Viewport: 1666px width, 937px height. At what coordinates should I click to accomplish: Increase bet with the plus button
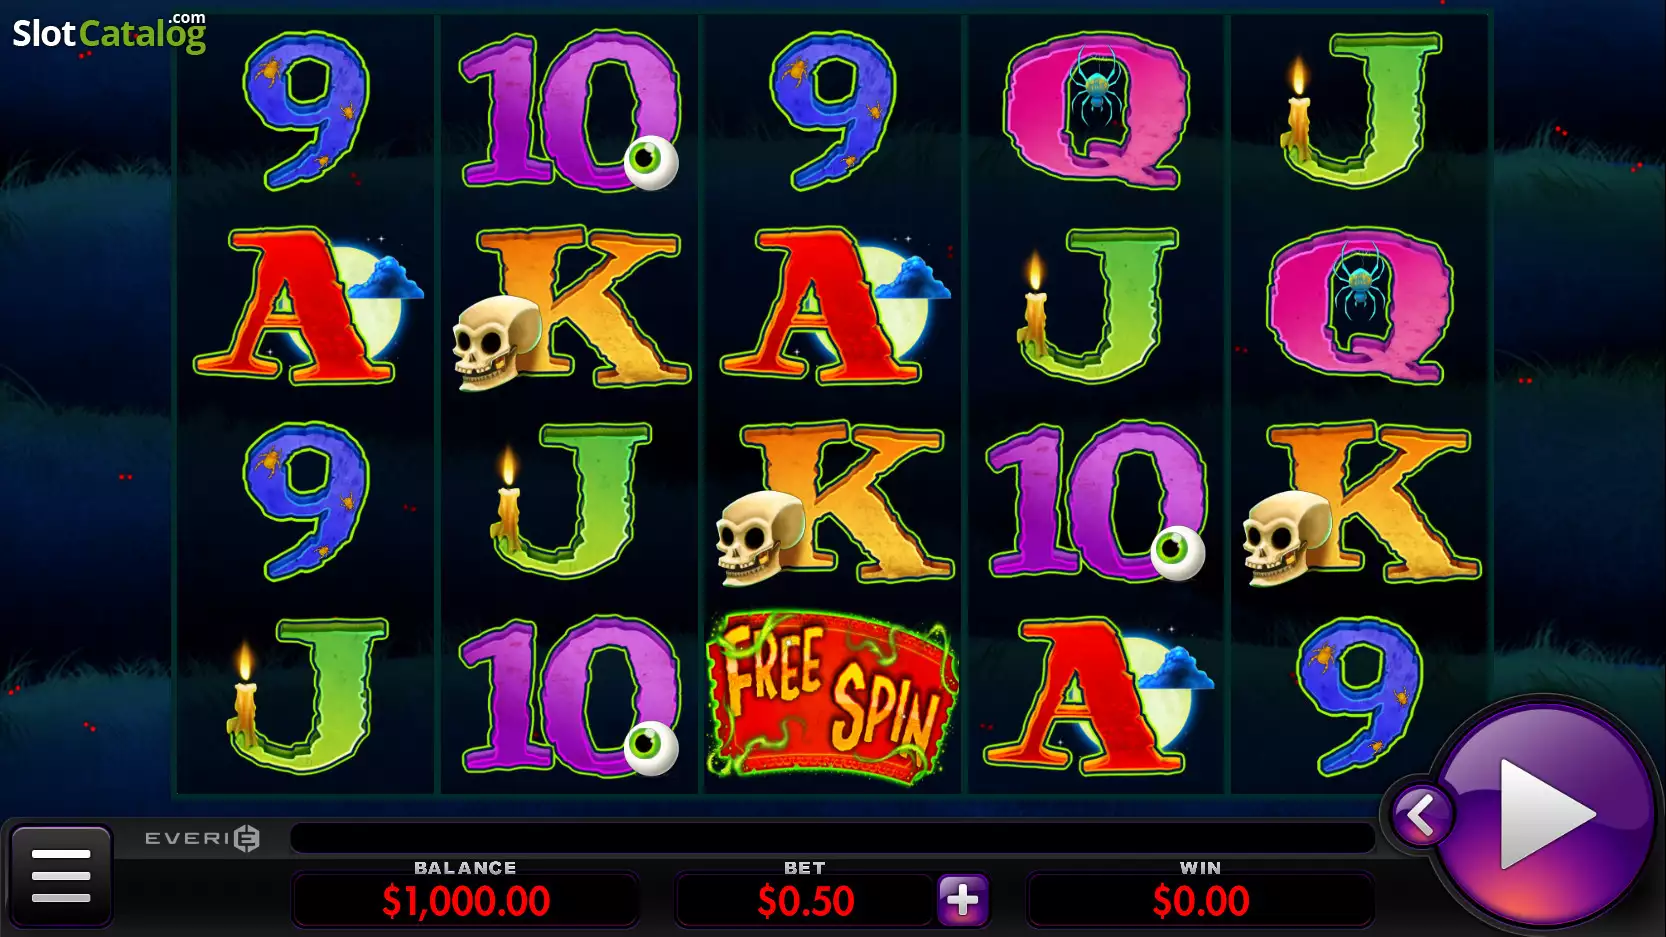coord(963,900)
